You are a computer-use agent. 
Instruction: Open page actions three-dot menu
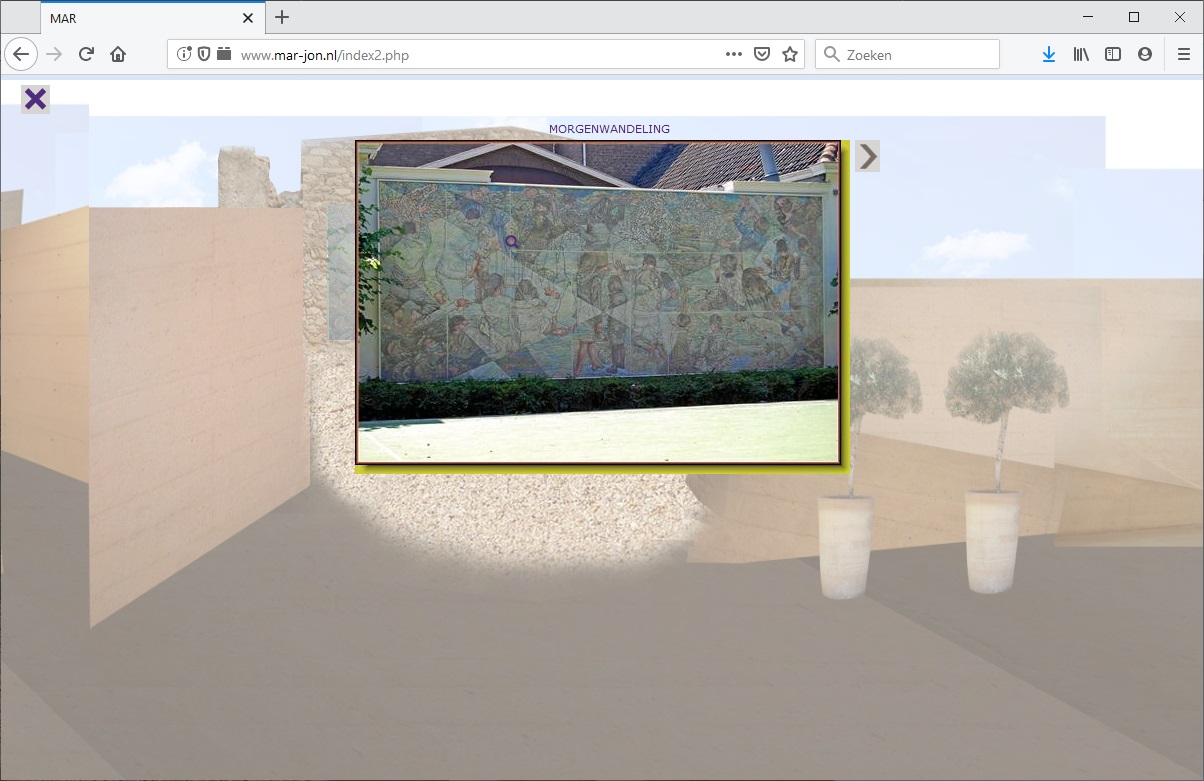pyautogui.click(x=734, y=54)
